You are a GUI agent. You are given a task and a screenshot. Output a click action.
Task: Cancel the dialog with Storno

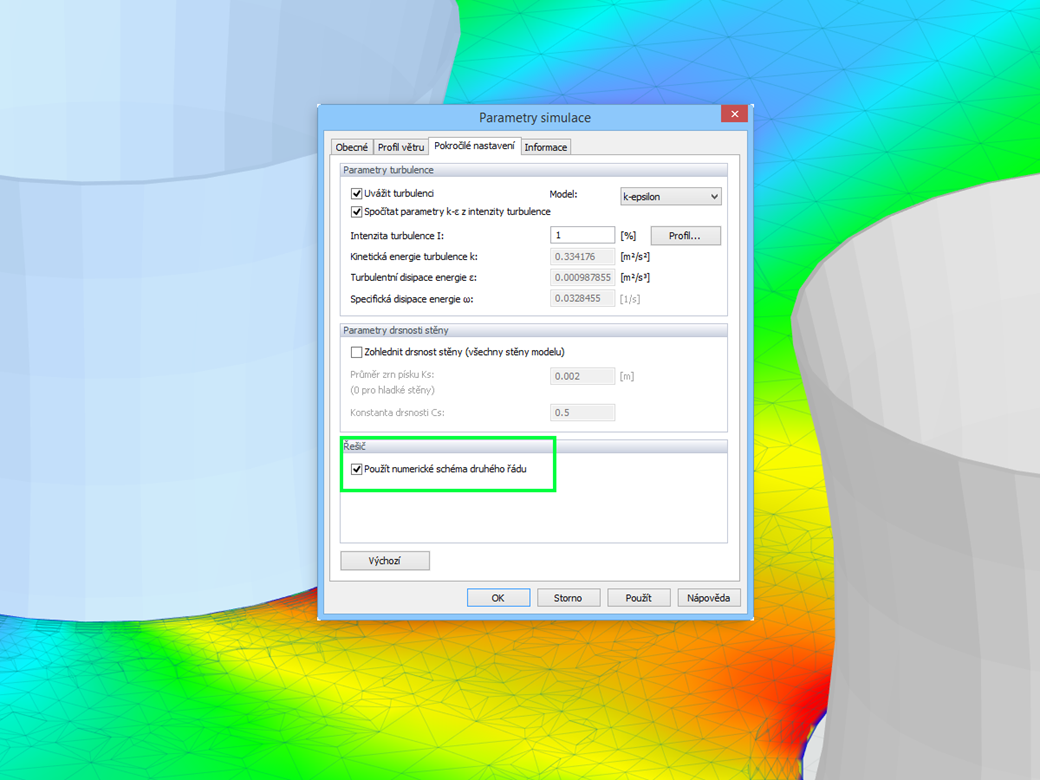(568, 597)
